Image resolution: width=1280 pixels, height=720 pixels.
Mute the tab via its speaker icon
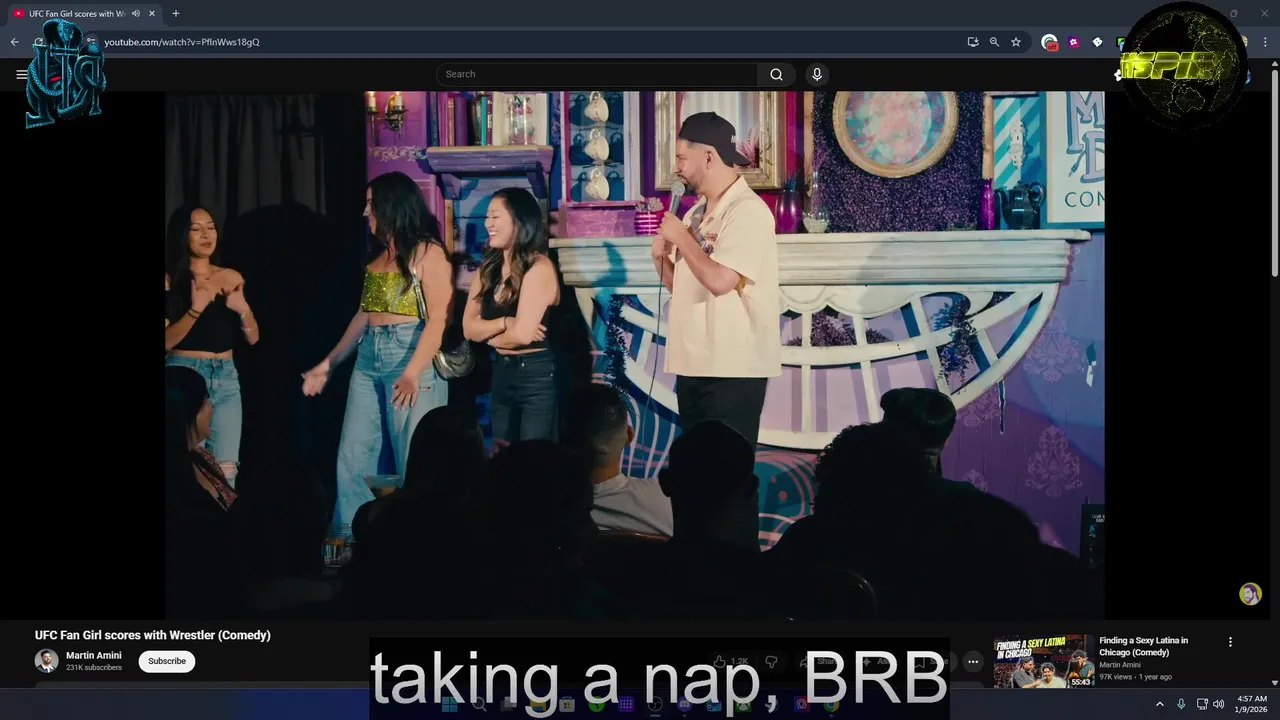pyautogui.click(x=134, y=14)
